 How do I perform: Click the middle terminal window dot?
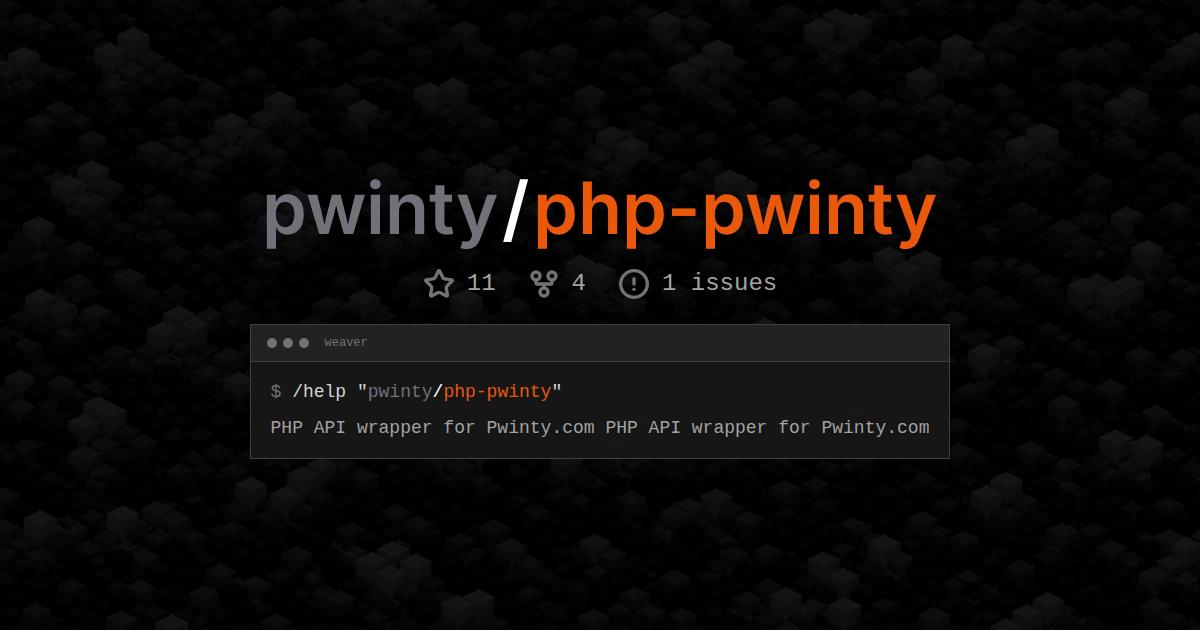pyautogui.click(x=288, y=343)
